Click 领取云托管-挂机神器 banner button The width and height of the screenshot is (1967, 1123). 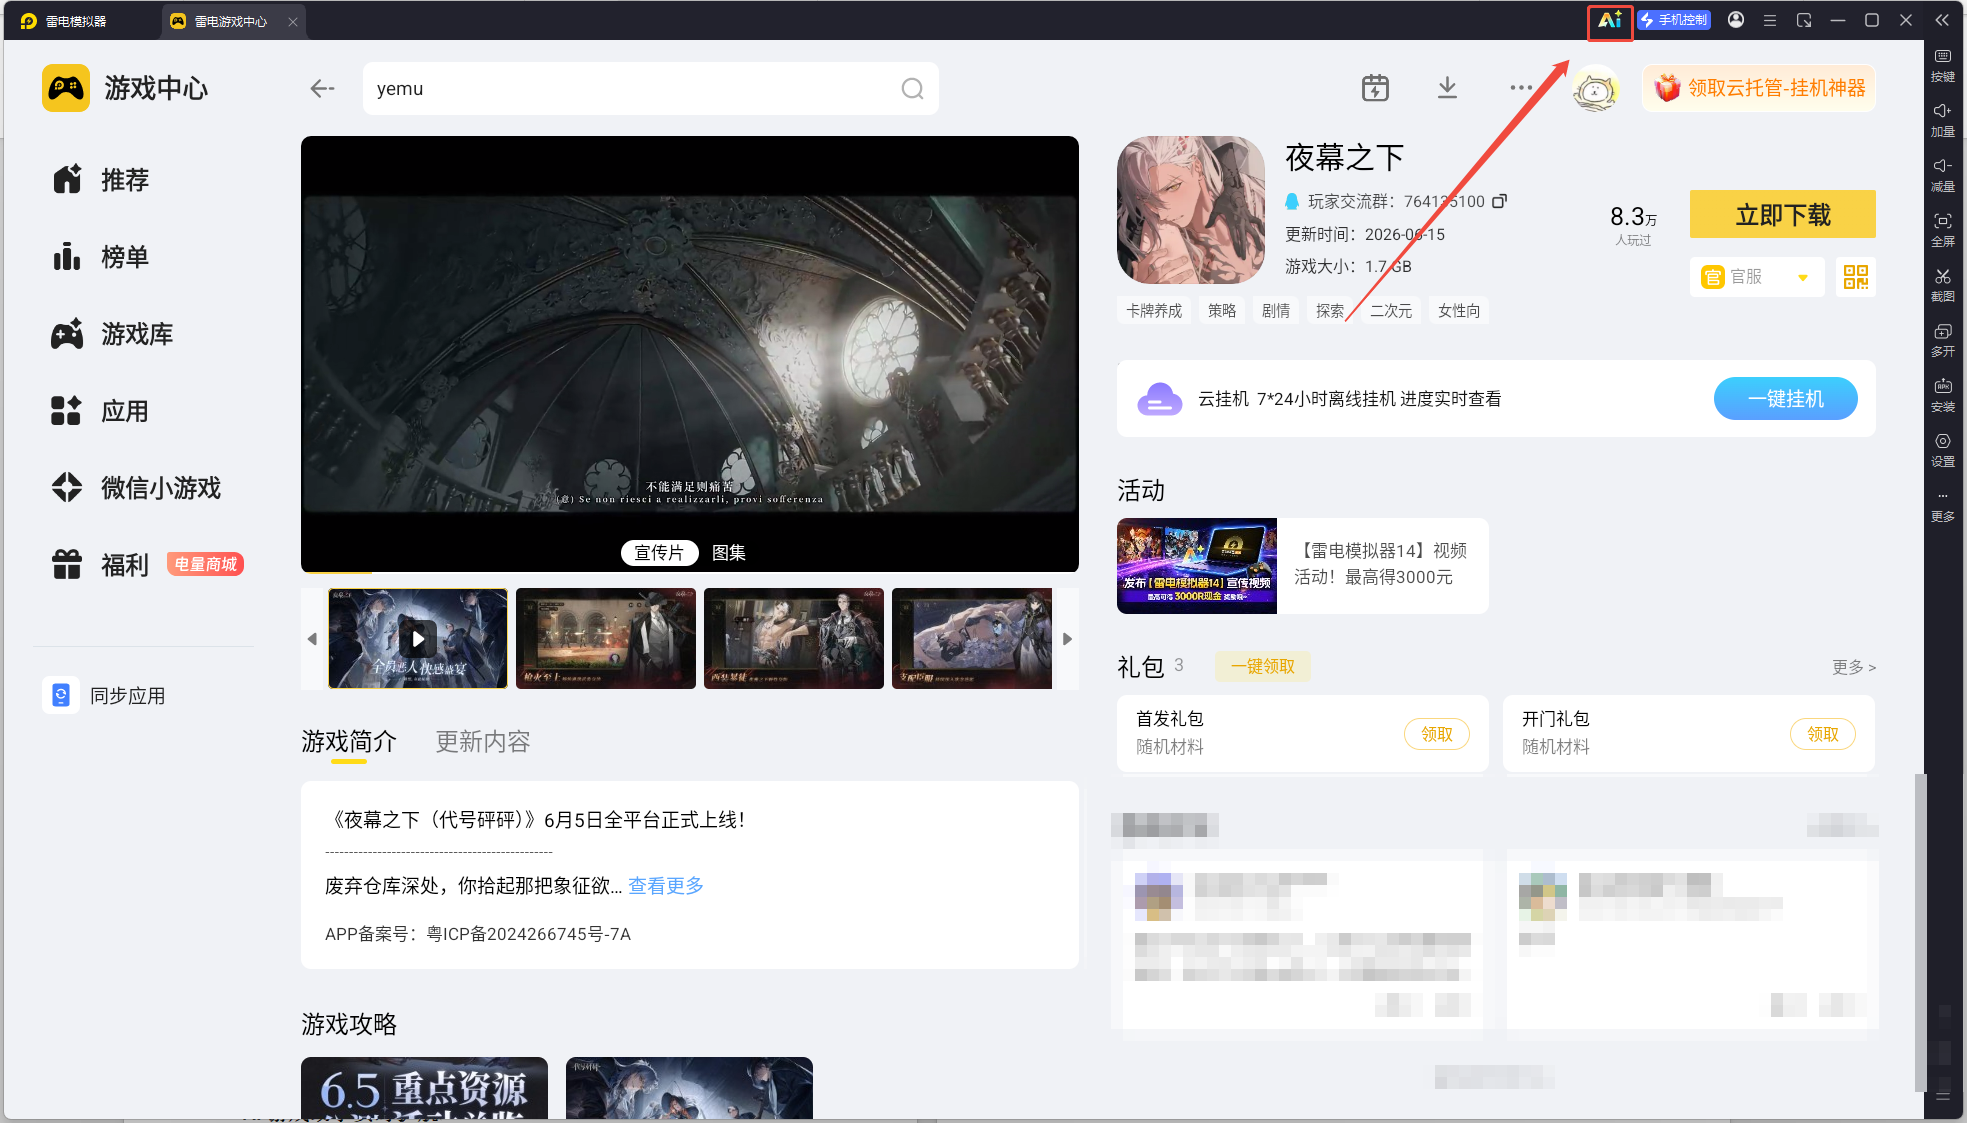[1759, 88]
